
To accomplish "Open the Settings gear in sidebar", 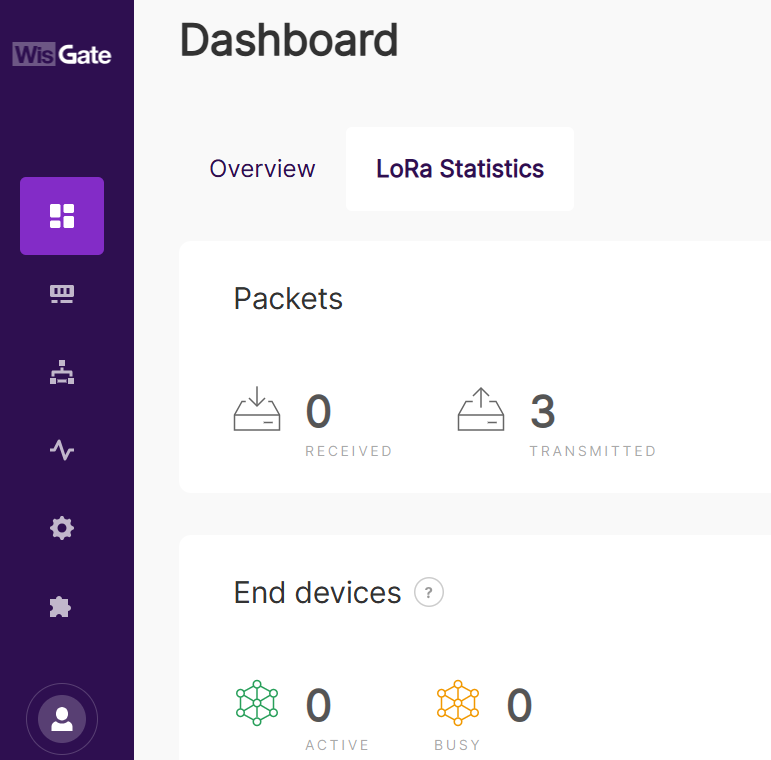I will click(x=62, y=528).
